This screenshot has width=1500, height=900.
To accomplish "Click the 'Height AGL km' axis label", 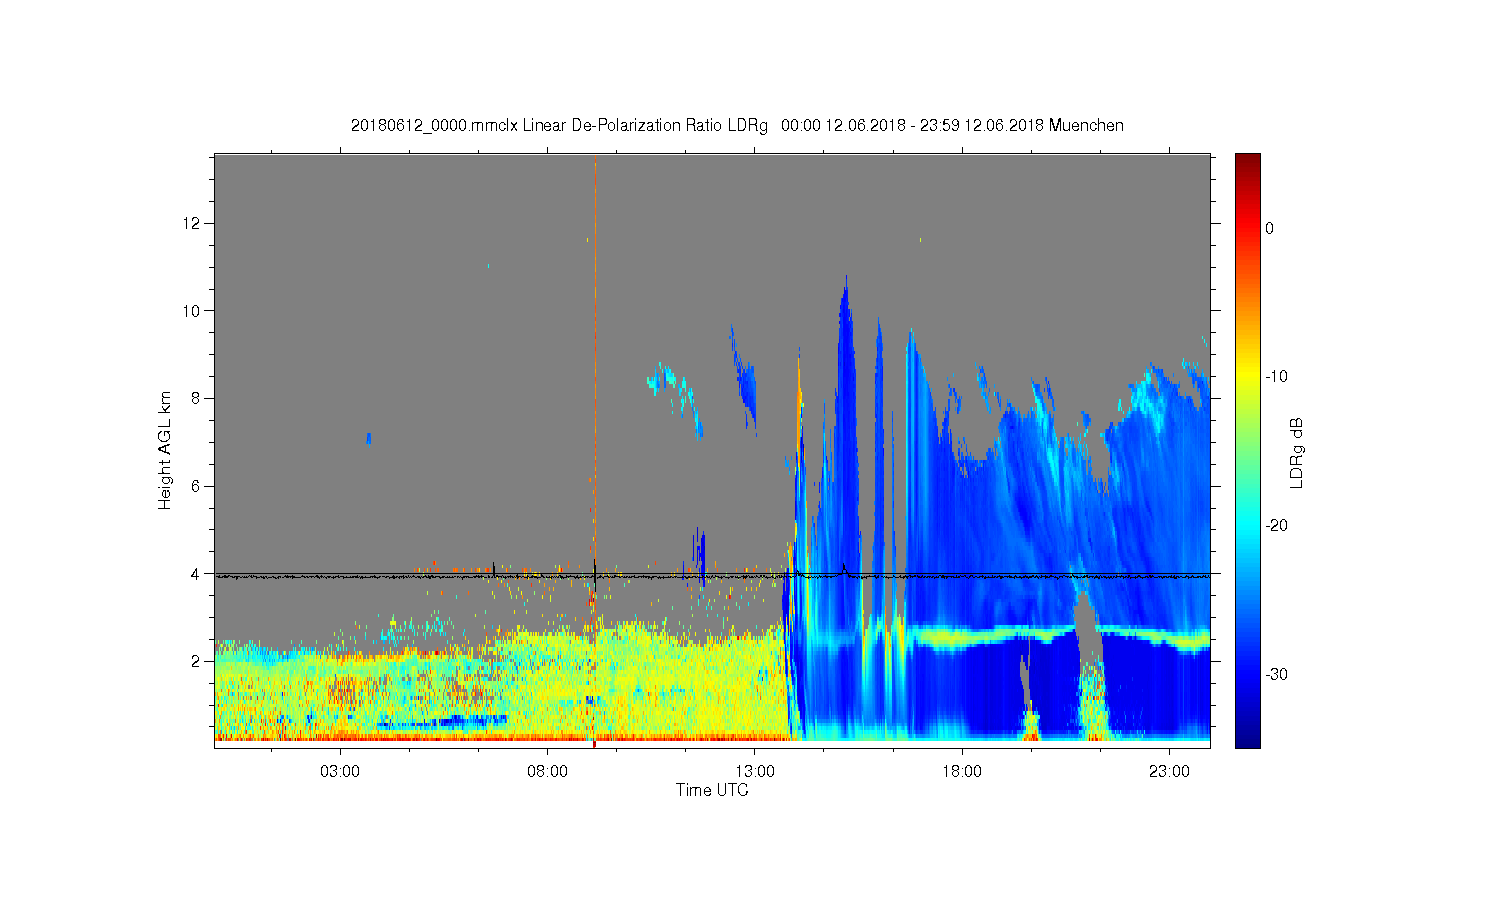I will coord(165,450).
